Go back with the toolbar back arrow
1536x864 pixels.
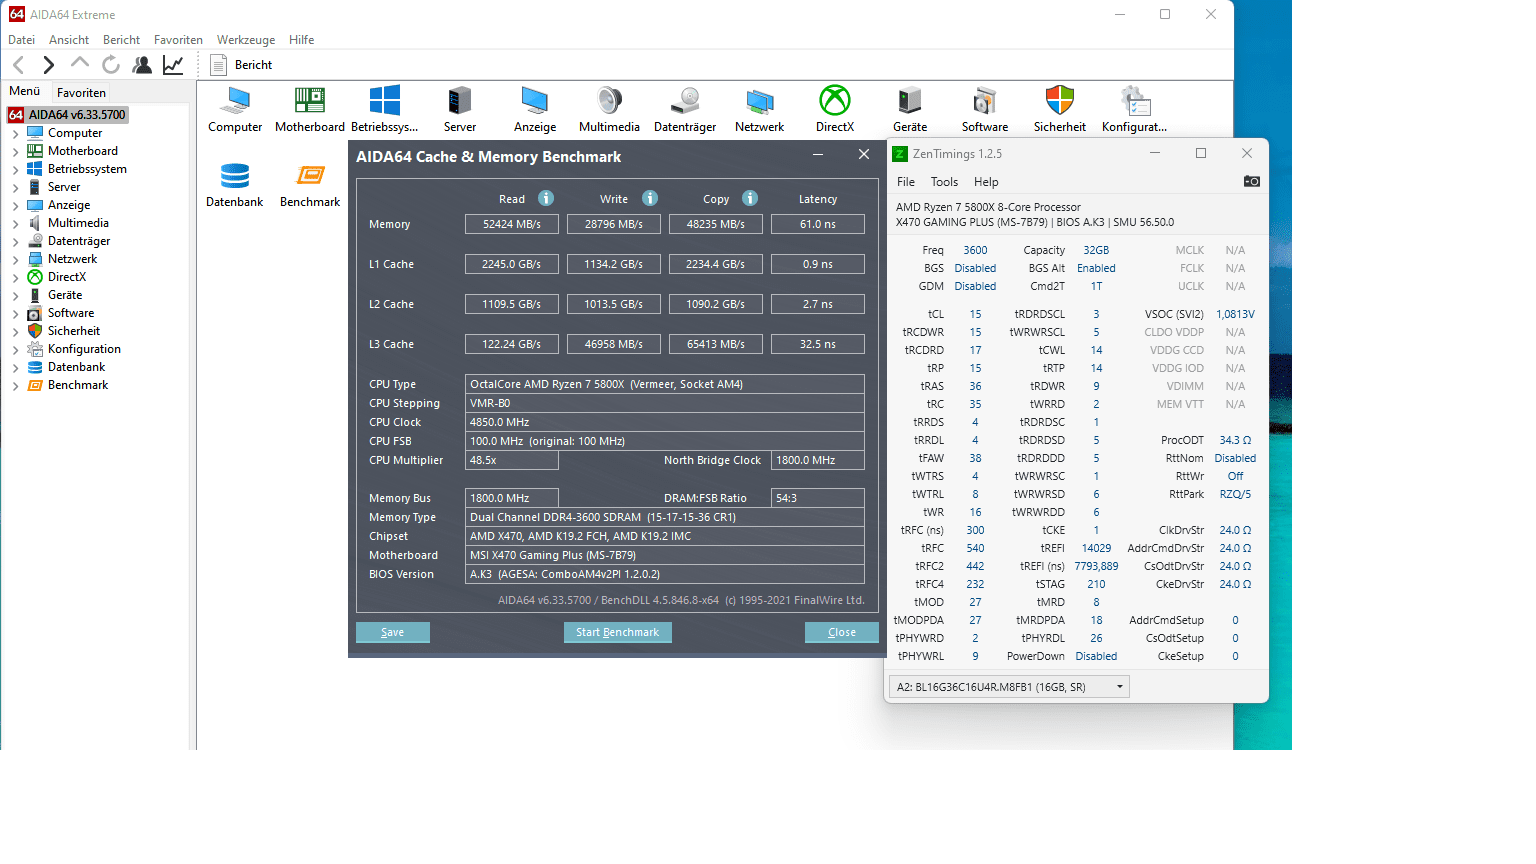pos(18,65)
